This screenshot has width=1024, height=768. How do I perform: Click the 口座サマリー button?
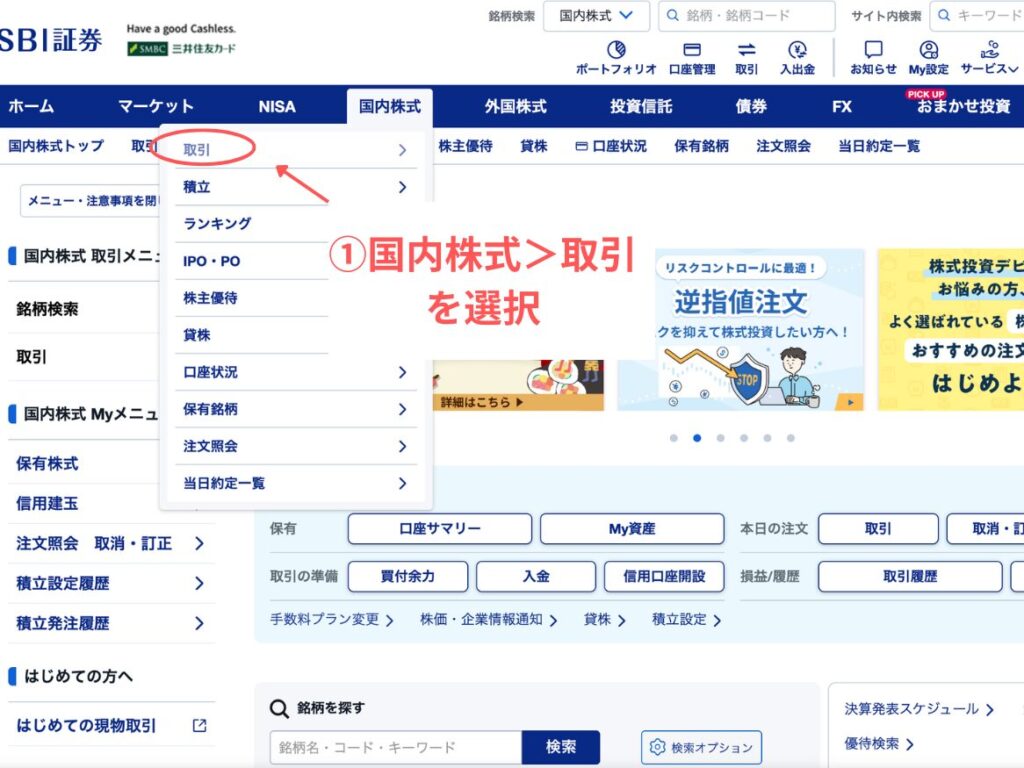click(x=438, y=529)
